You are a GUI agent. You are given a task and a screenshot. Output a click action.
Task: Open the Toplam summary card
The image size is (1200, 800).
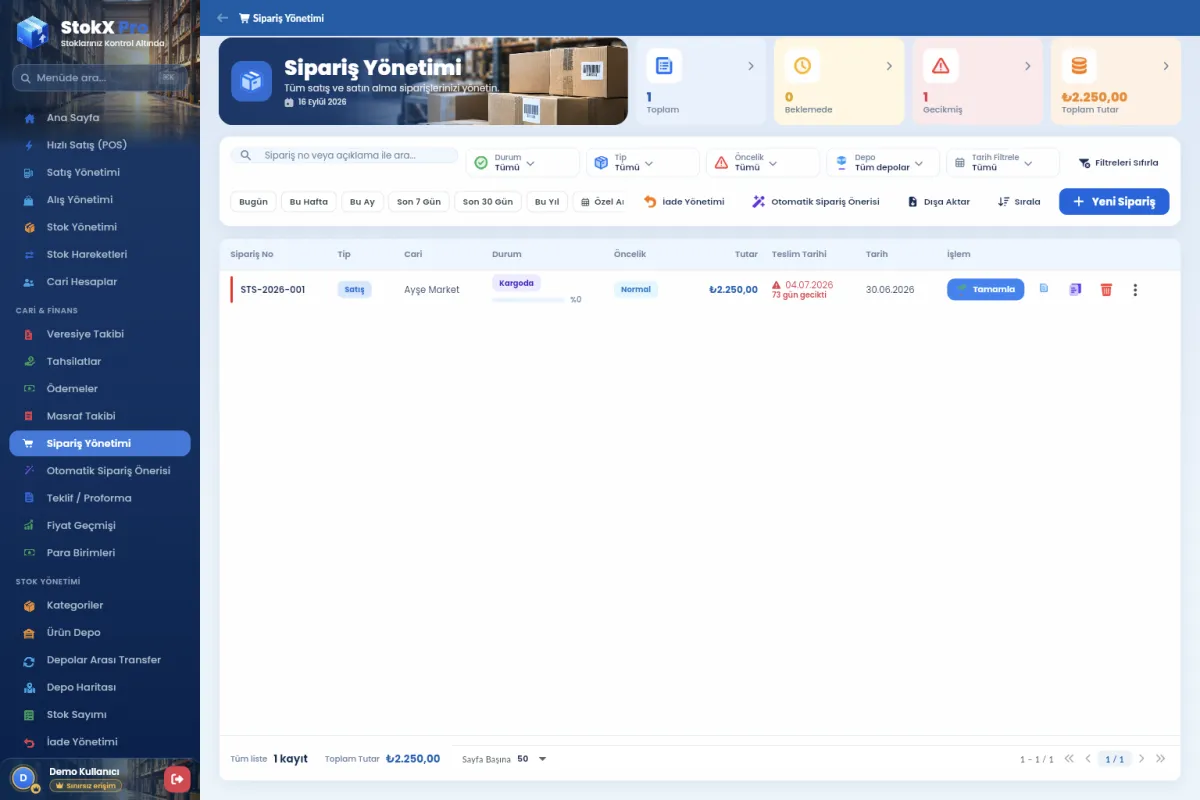coord(701,82)
